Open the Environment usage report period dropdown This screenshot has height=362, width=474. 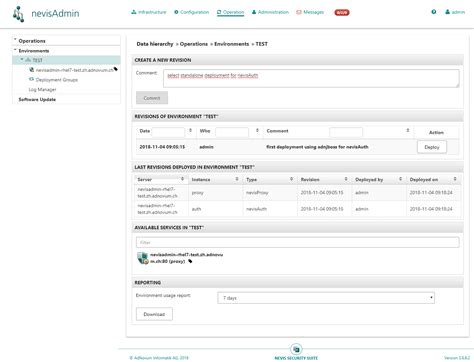(x=326, y=298)
